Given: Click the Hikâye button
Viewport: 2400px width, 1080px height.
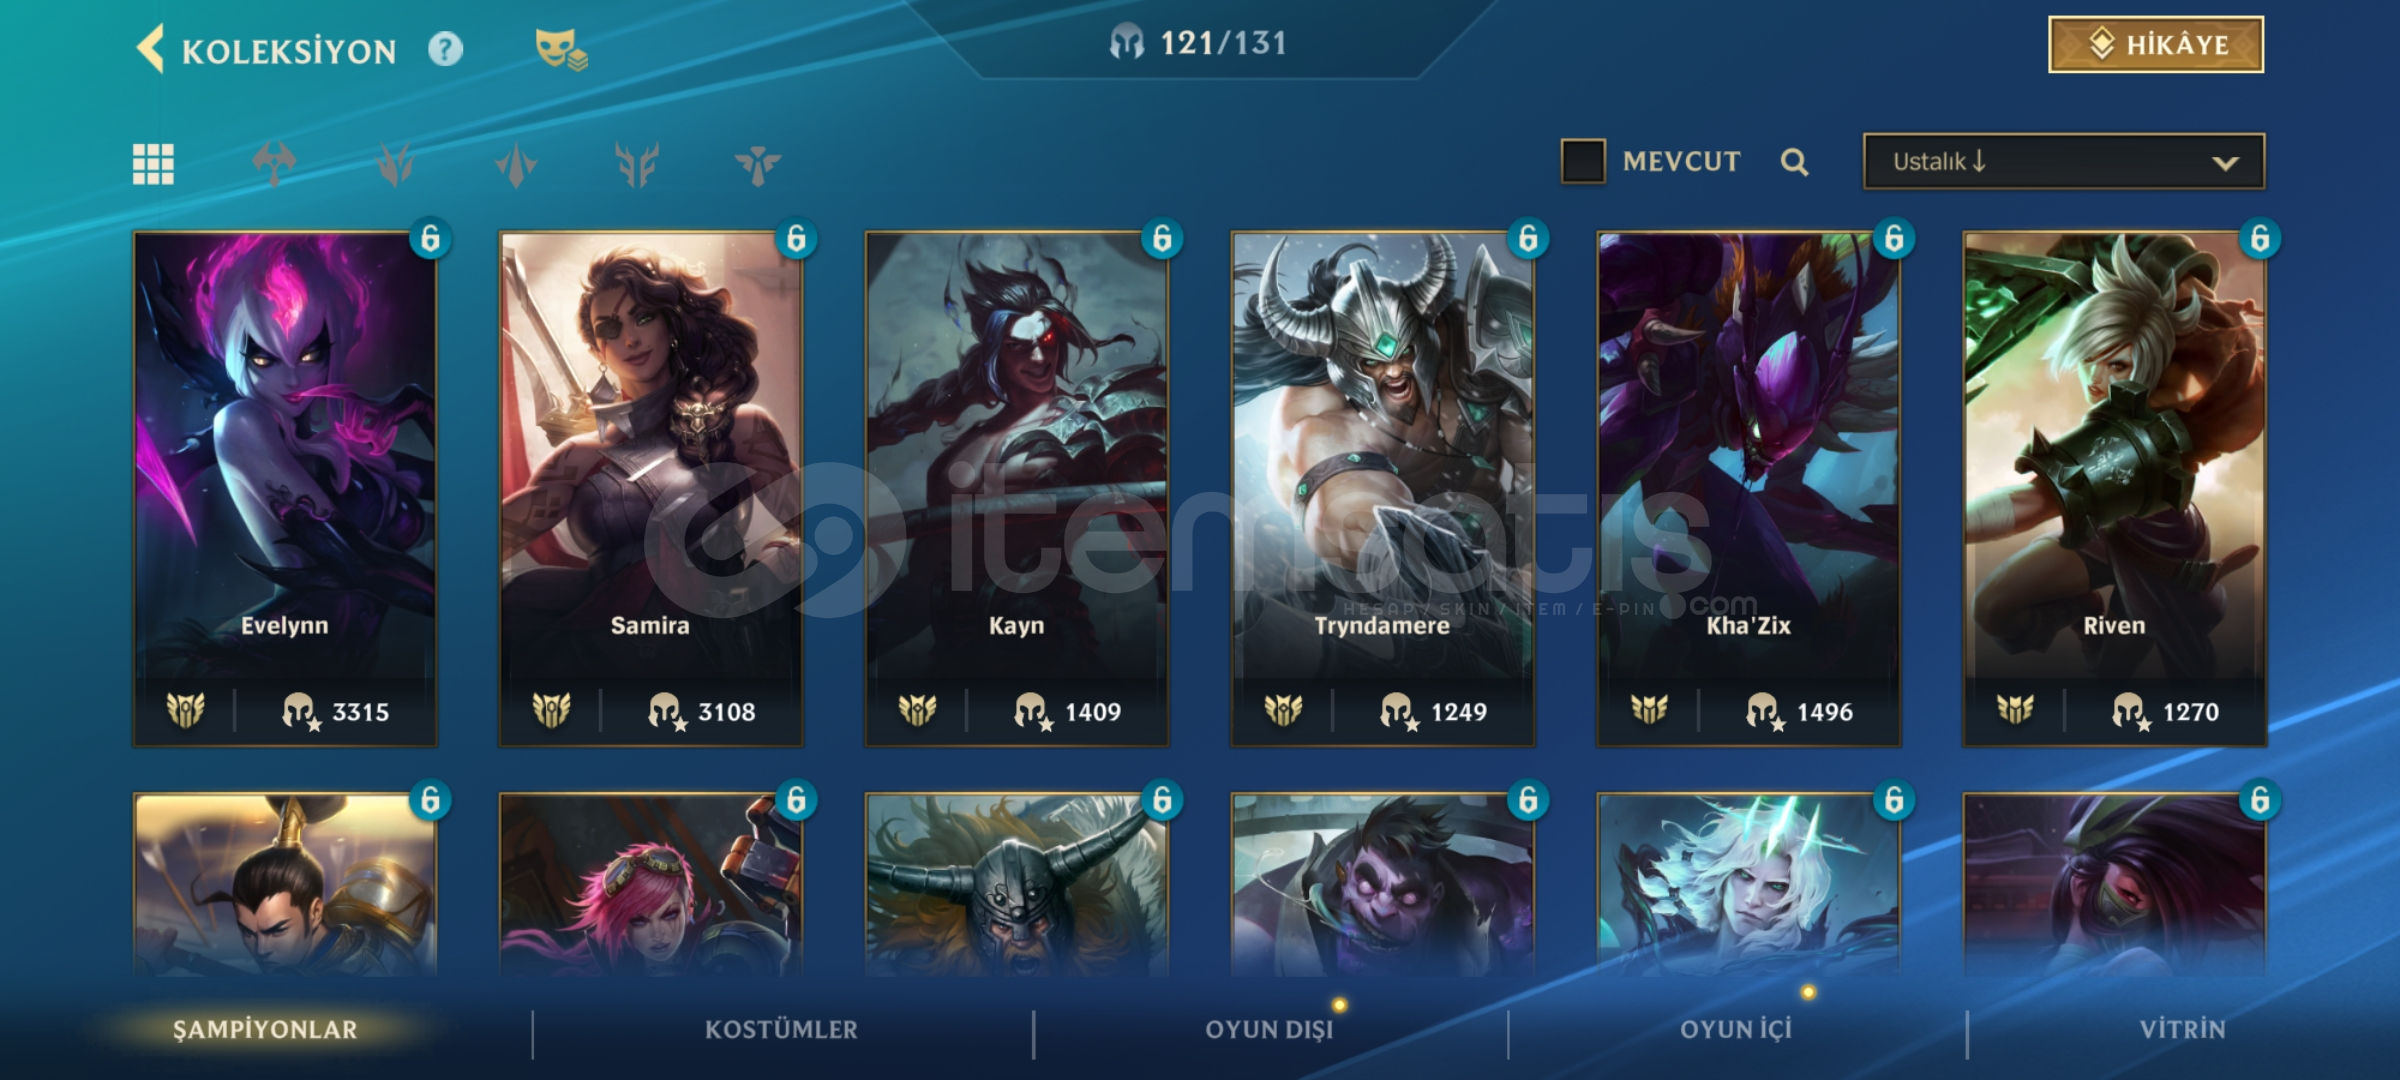Looking at the screenshot, I should 2156,45.
